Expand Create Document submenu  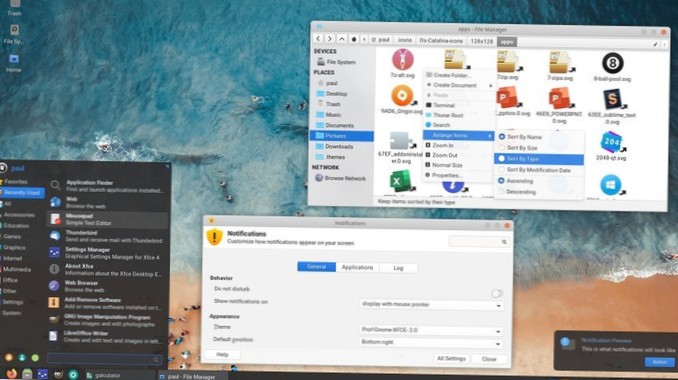tap(459, 85)
